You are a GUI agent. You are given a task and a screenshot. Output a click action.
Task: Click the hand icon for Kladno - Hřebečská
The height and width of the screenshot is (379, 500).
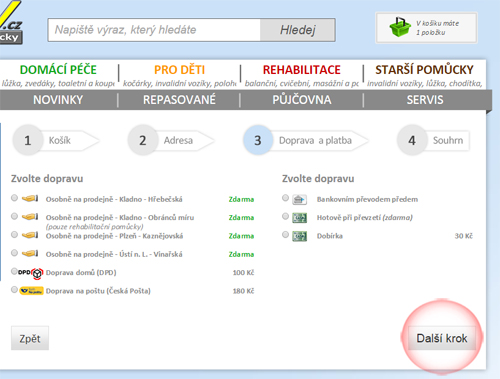click(x=30, y=199)
